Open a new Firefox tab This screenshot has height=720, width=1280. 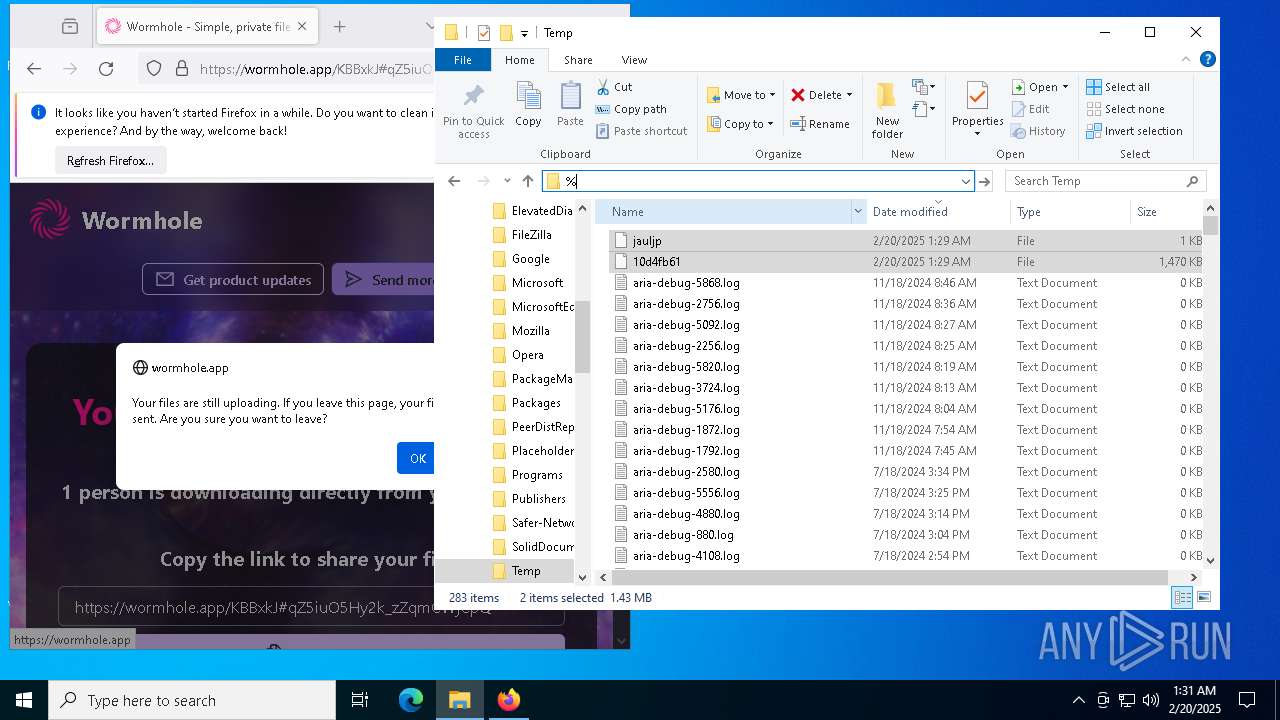click(x=339, y=27)
